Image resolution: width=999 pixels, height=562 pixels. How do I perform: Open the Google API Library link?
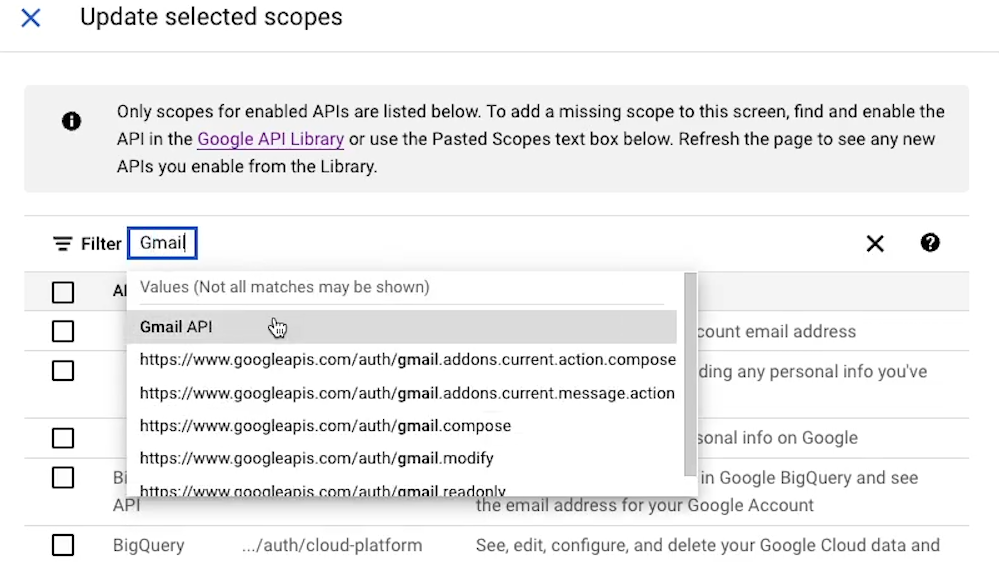click(271, 139)
